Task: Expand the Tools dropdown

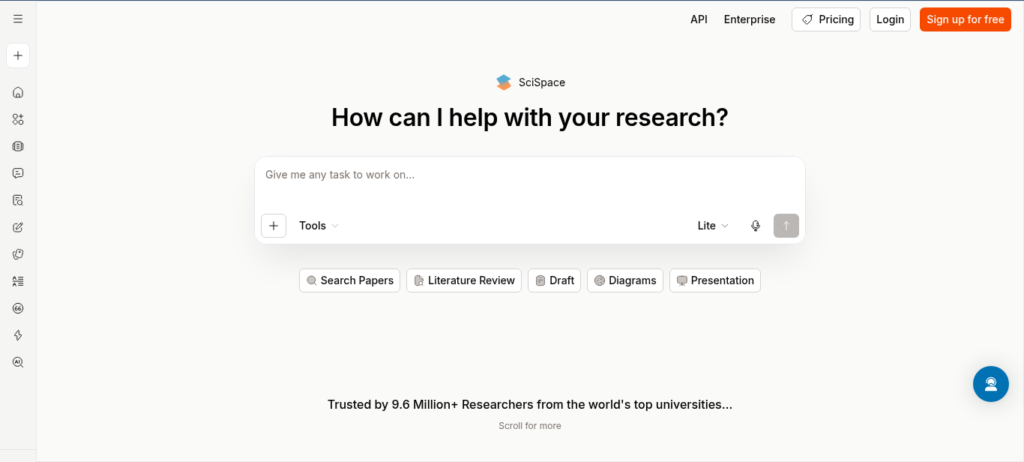Action: [319, 225]
